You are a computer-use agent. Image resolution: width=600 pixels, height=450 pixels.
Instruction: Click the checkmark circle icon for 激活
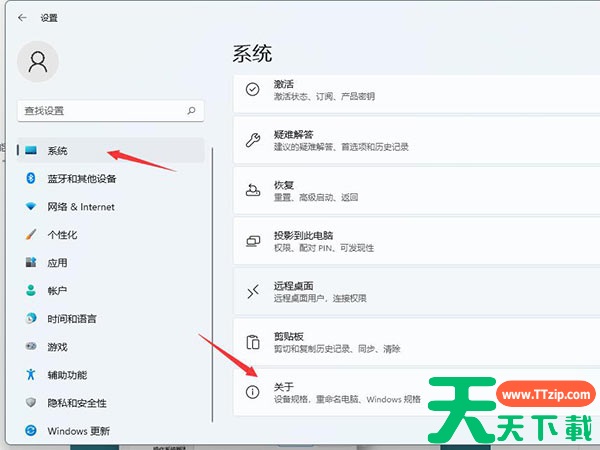pos(253,89)
